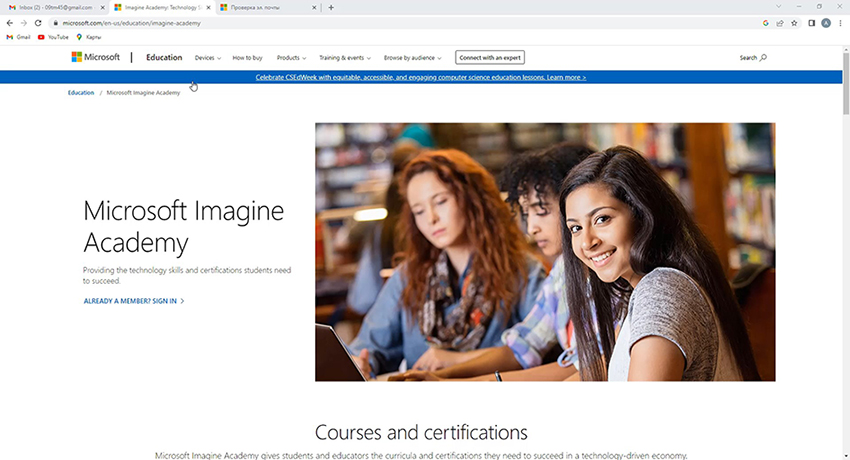The width and height of the screenshot is (850, 460).
Task: Open the How to buy menu item
Action: pyautogui.click(x=247, y=58)
